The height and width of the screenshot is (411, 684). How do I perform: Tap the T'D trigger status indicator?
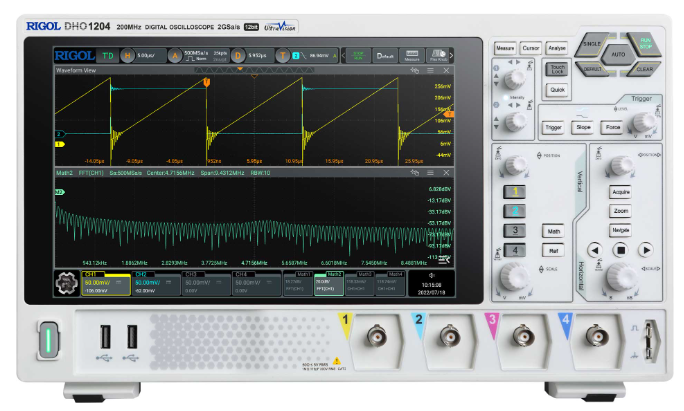click(108, 56)
